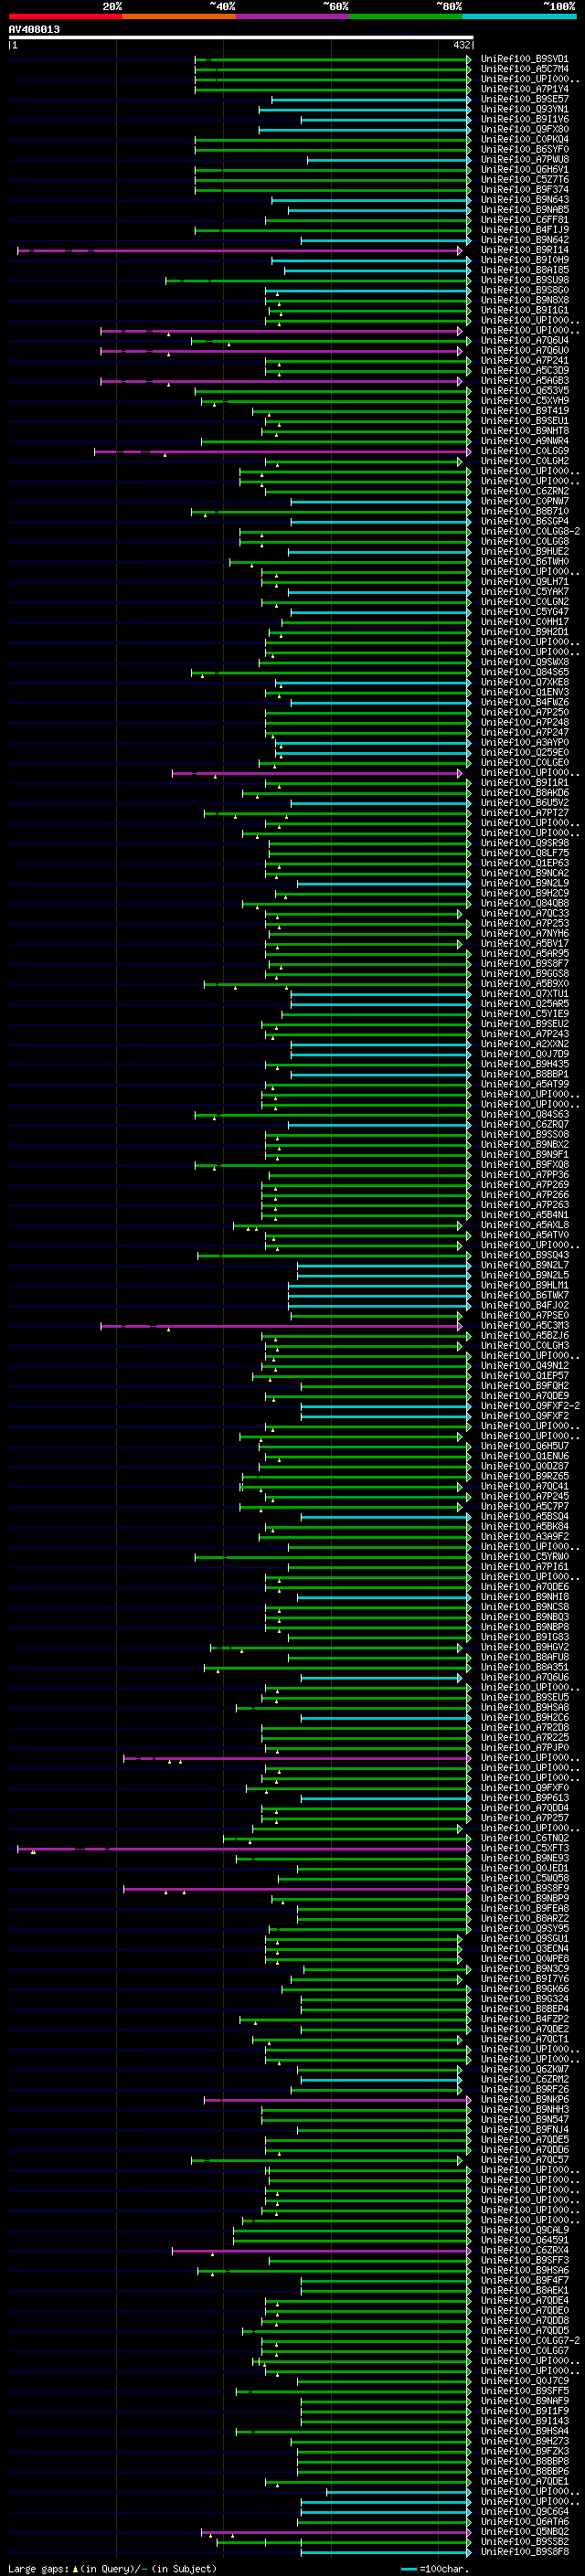Viewport: 585px width, 2576px height.
Task: Select the UniRef100_Q8LF75 entry
Action: click(524, 853)
